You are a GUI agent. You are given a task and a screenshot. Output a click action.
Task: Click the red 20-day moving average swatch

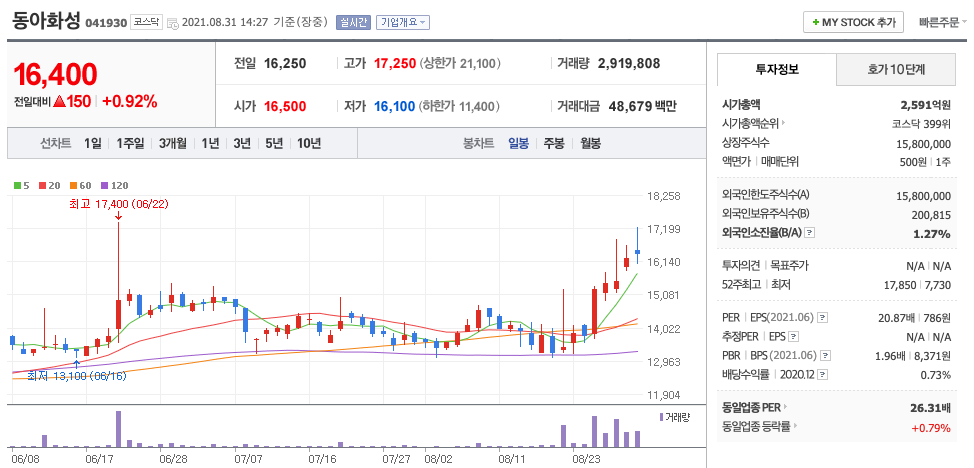[43, 185]
